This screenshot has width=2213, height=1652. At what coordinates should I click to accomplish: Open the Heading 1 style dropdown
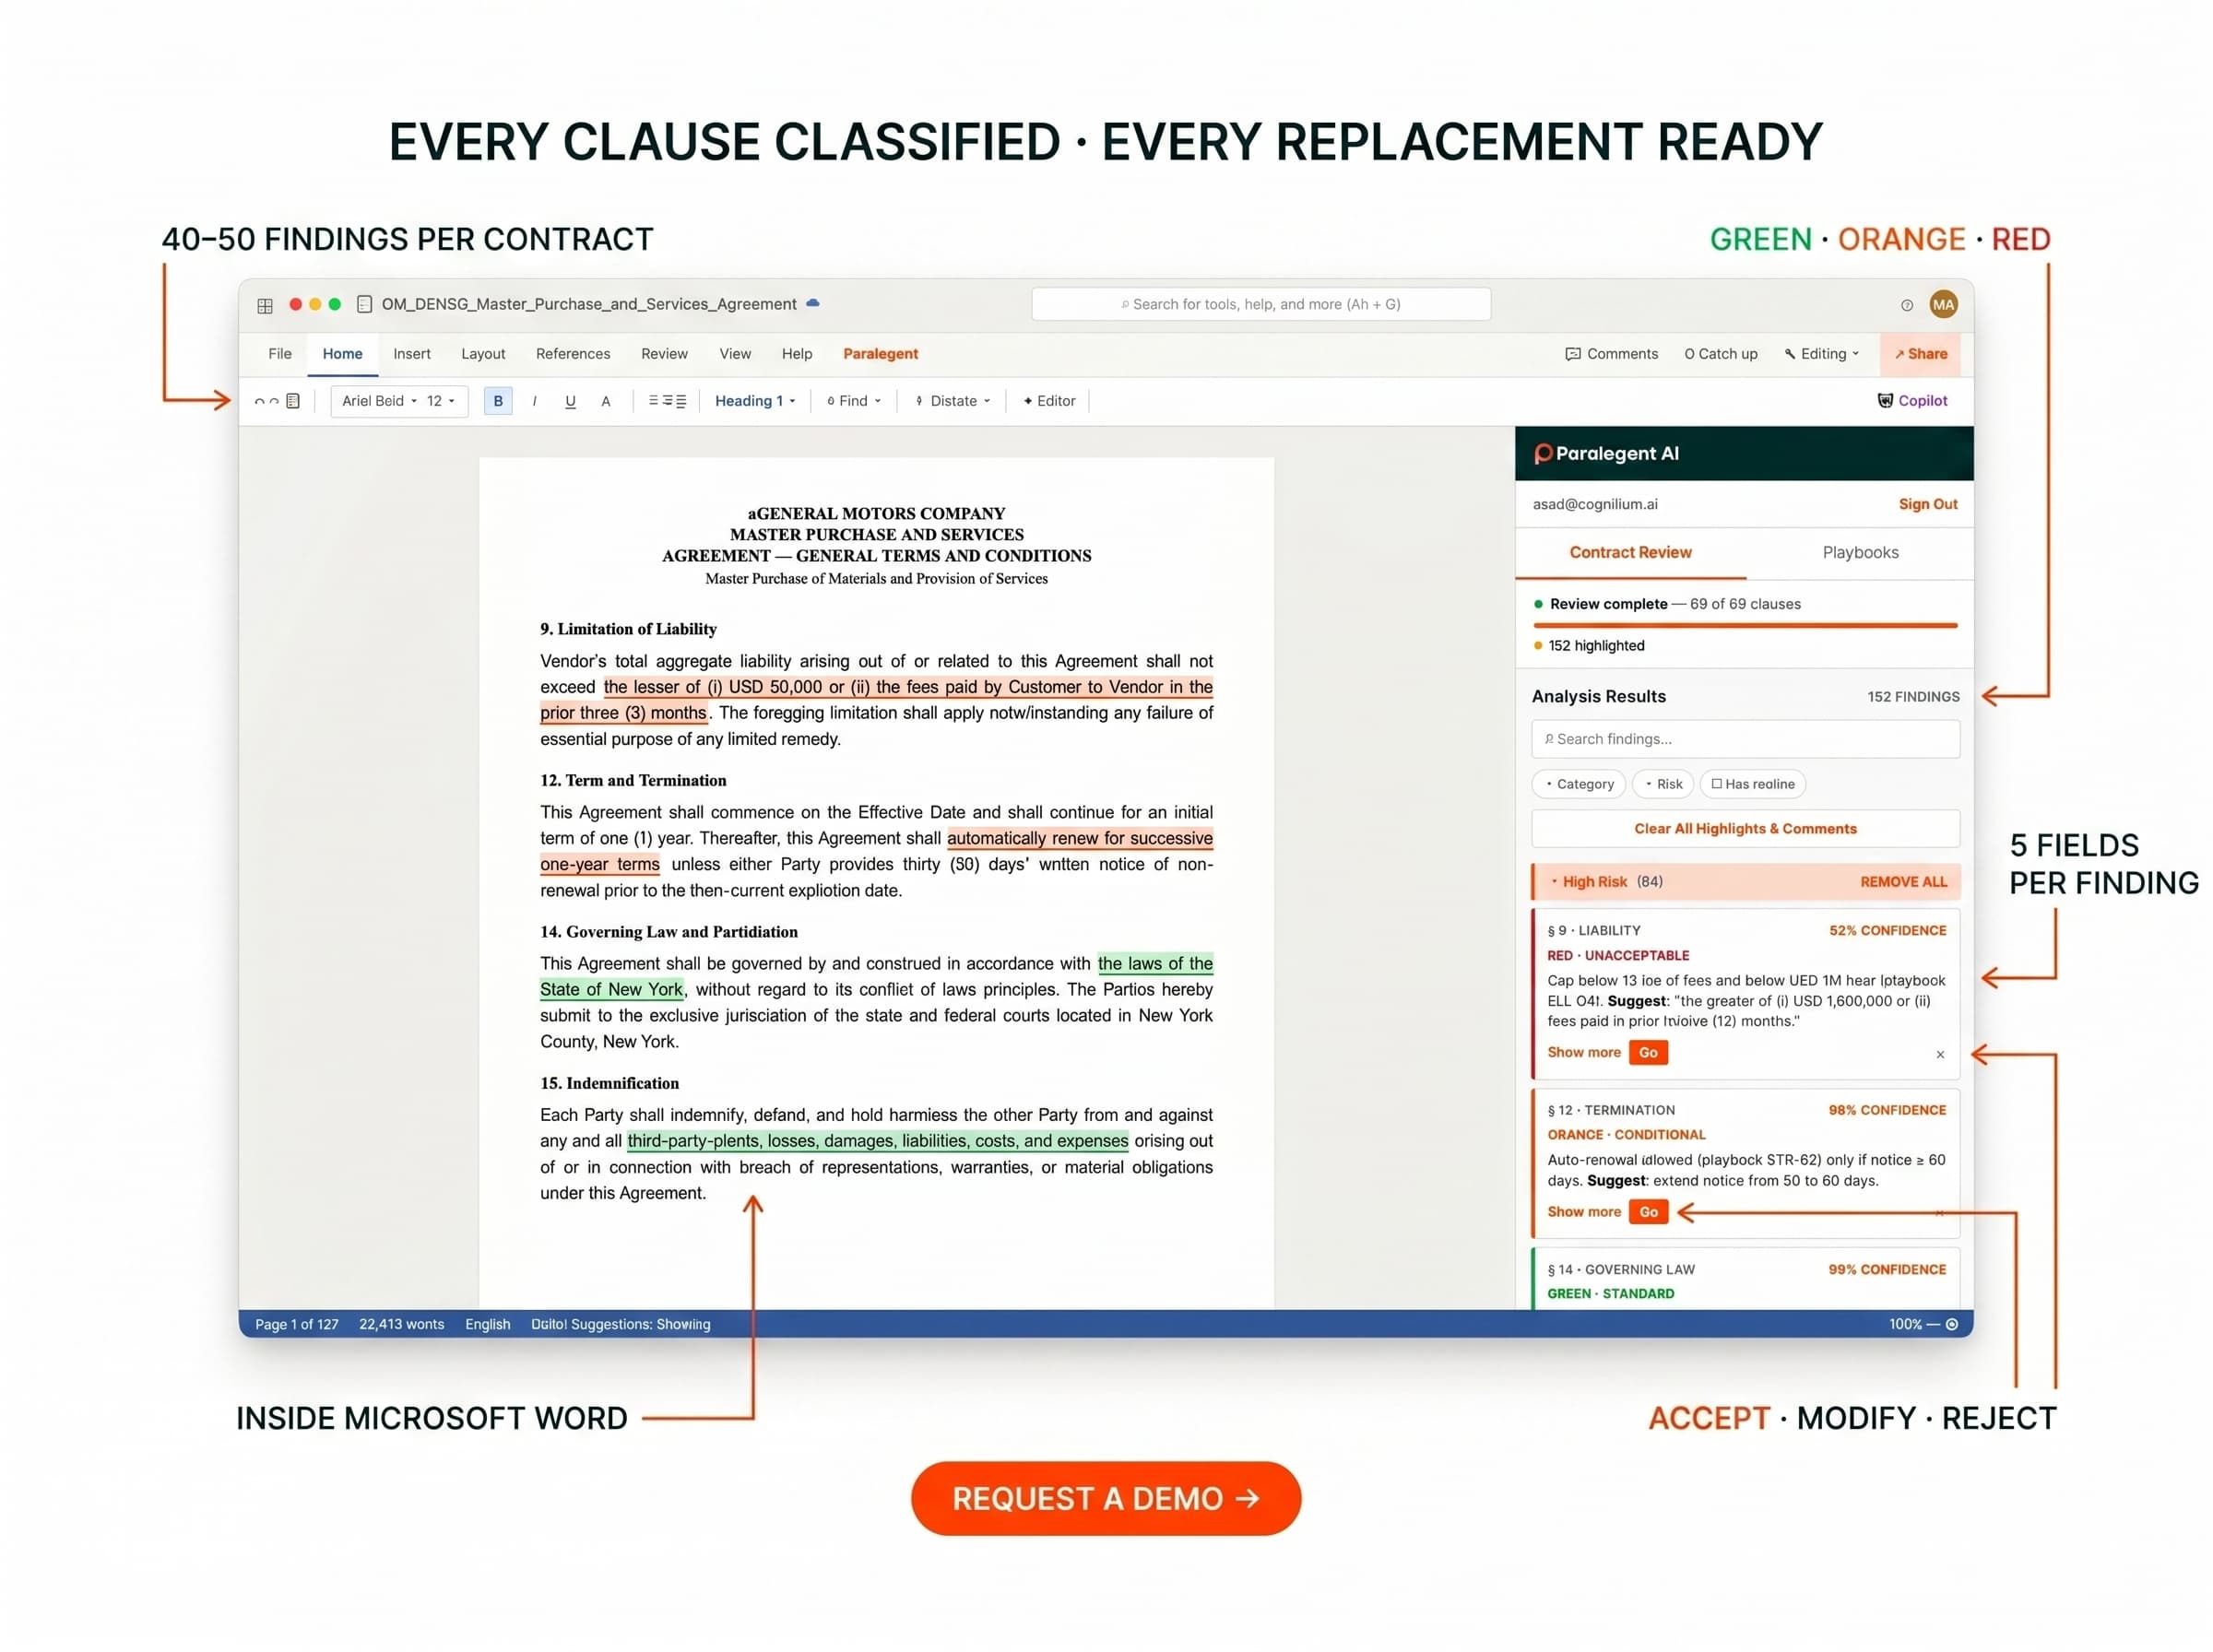(755, 401)
